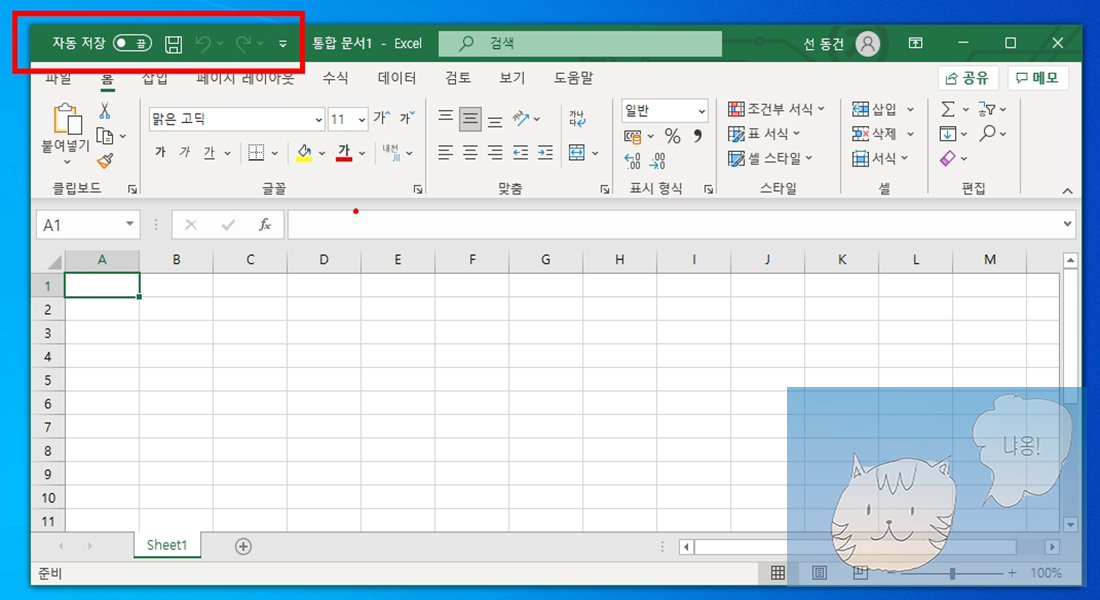This screenshot has width=1100, height=600.
Task: Undo the last action in title bar
Action: [x=203, y=44]
